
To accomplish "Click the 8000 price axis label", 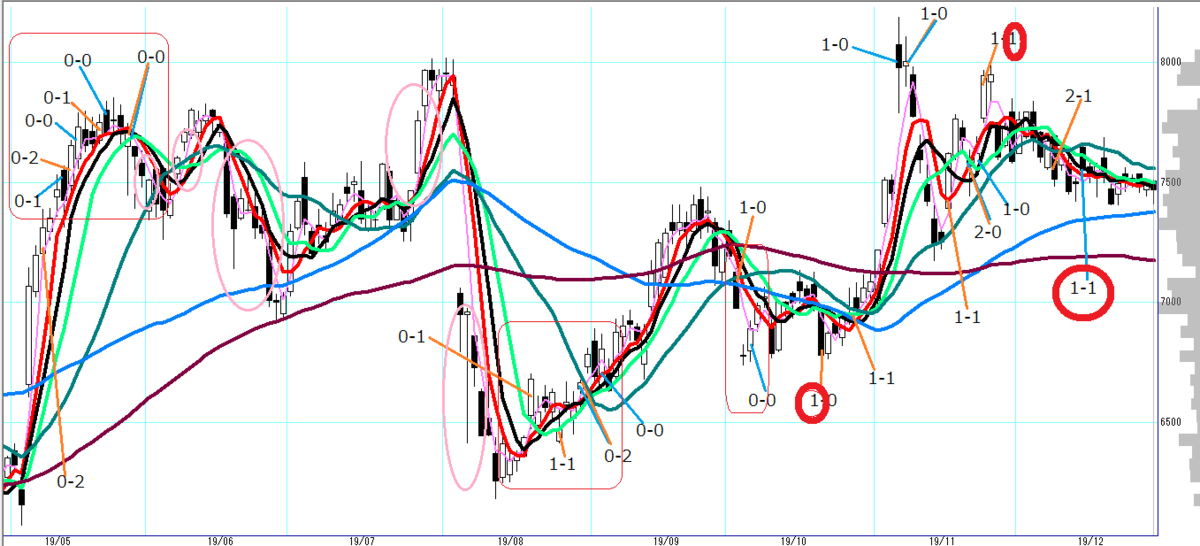I will [x=1171, y=61].
